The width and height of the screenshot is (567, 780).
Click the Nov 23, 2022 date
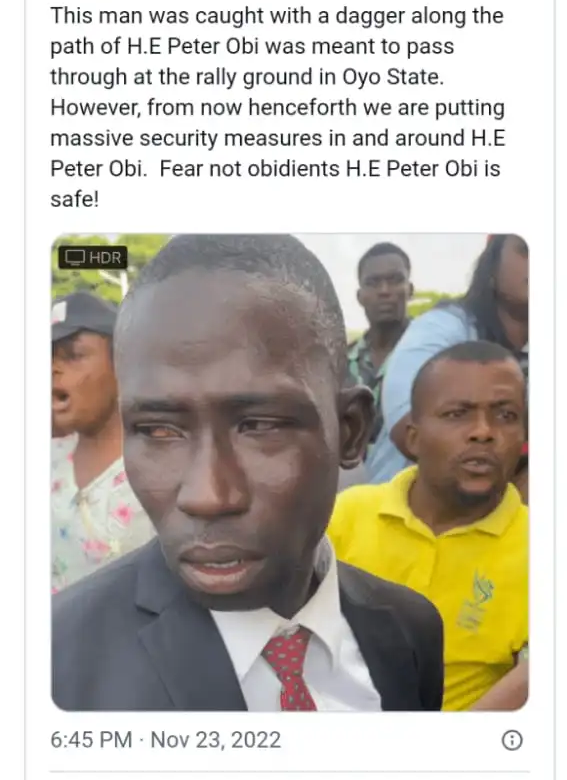pyautogui.click(x=215, y=740)
